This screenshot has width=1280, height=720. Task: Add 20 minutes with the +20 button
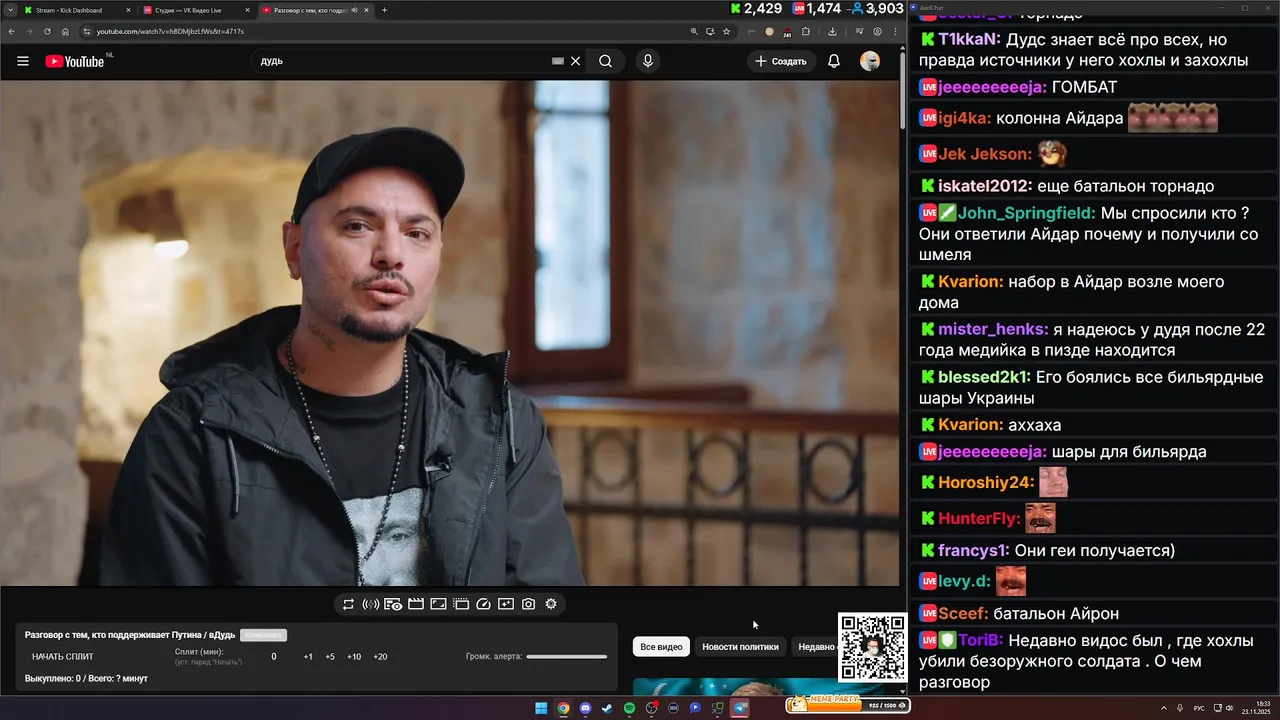pyautogui.click(x=380, y=657)
